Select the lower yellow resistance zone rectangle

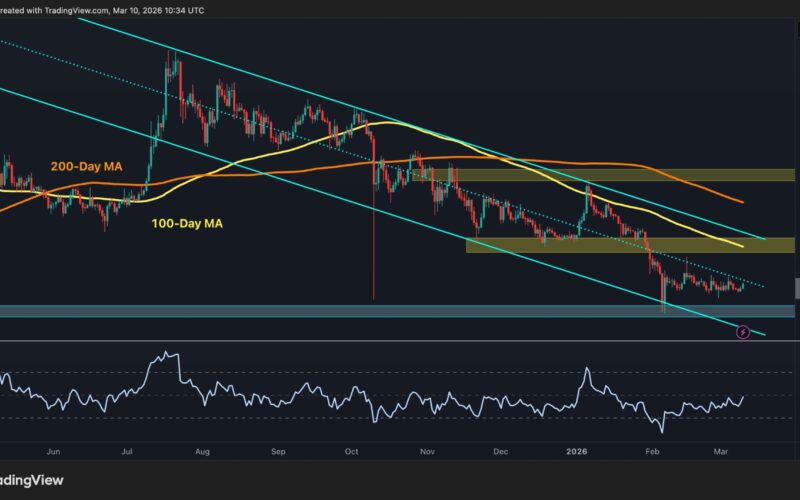(630, 245)
